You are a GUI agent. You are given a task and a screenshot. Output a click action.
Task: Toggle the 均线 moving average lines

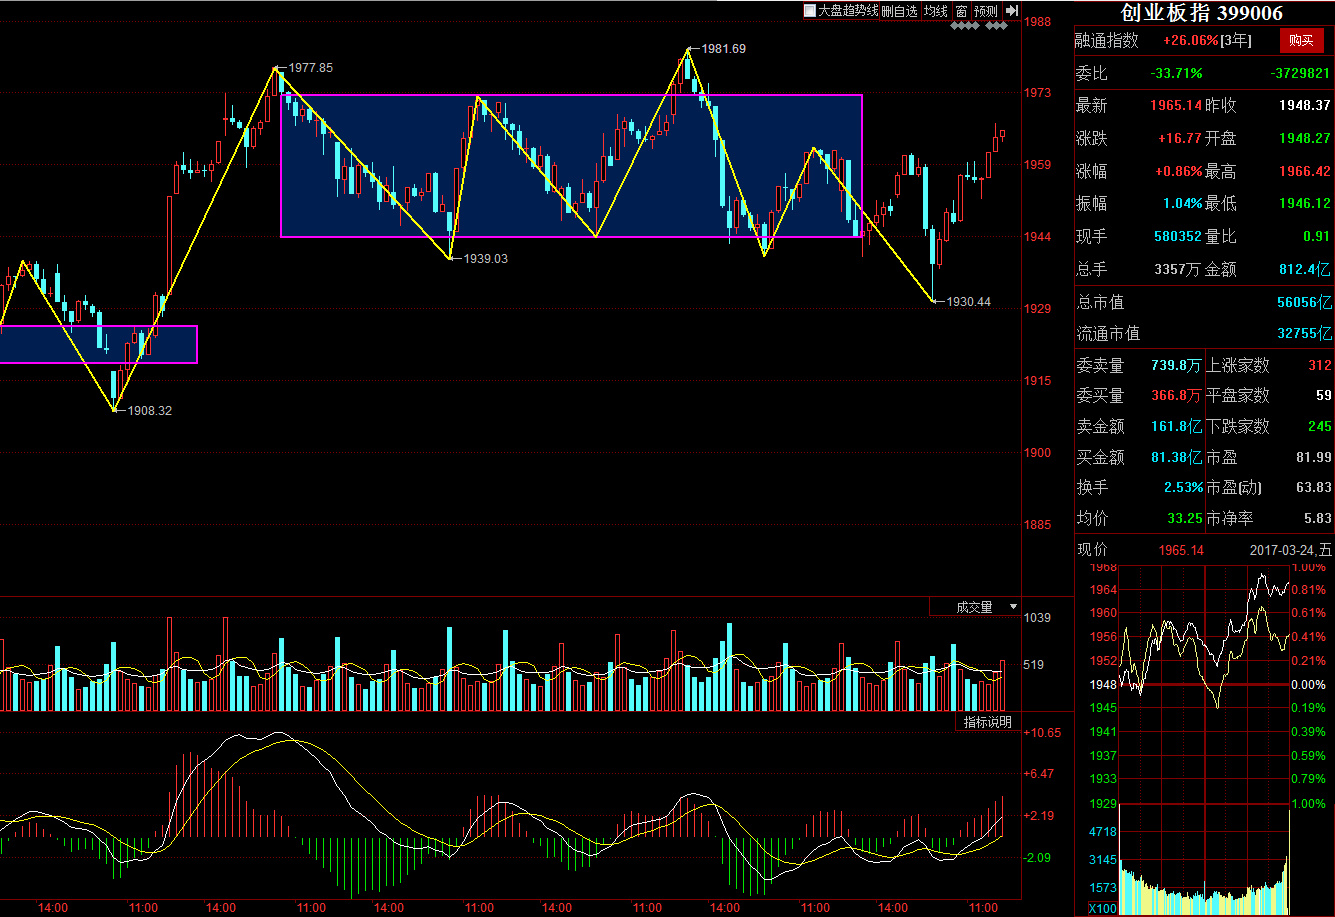coord(935,11)
